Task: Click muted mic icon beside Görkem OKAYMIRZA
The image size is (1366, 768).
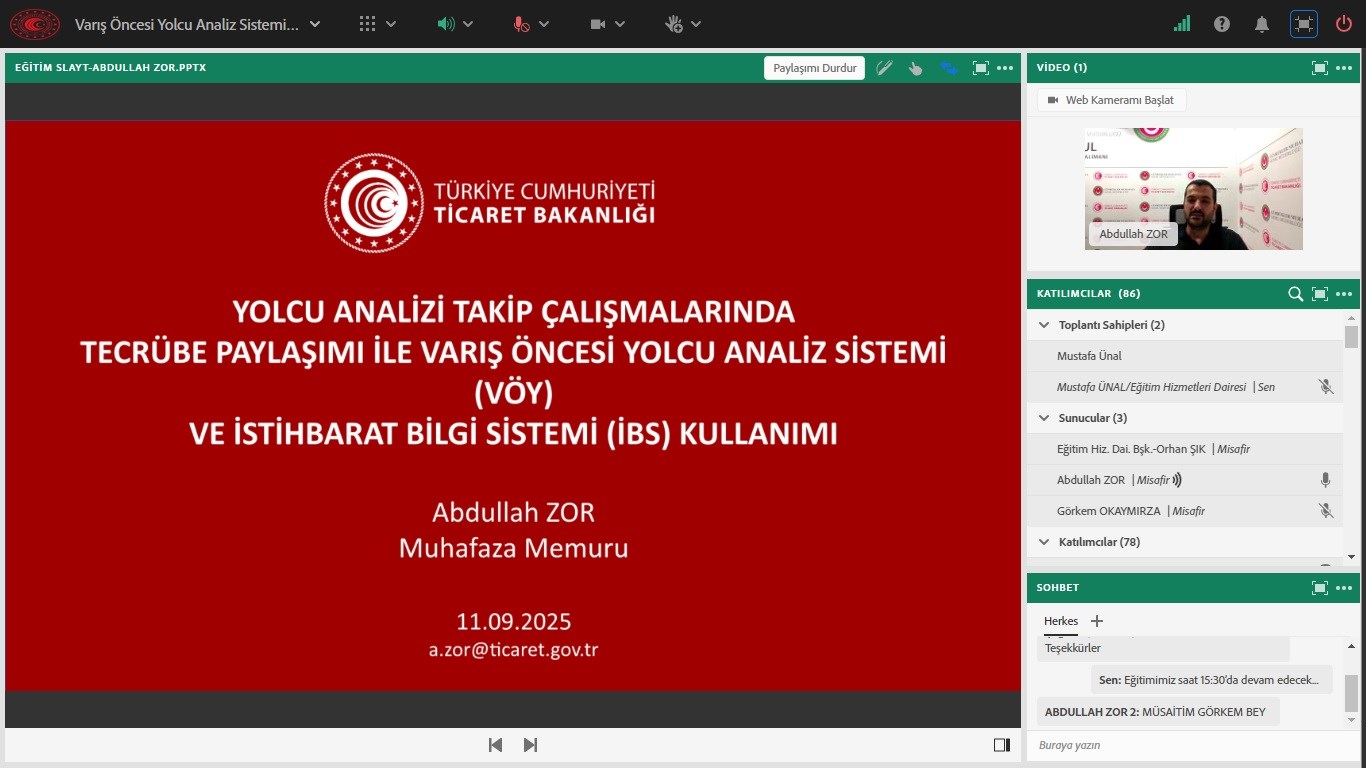Action: (1326, 511)
